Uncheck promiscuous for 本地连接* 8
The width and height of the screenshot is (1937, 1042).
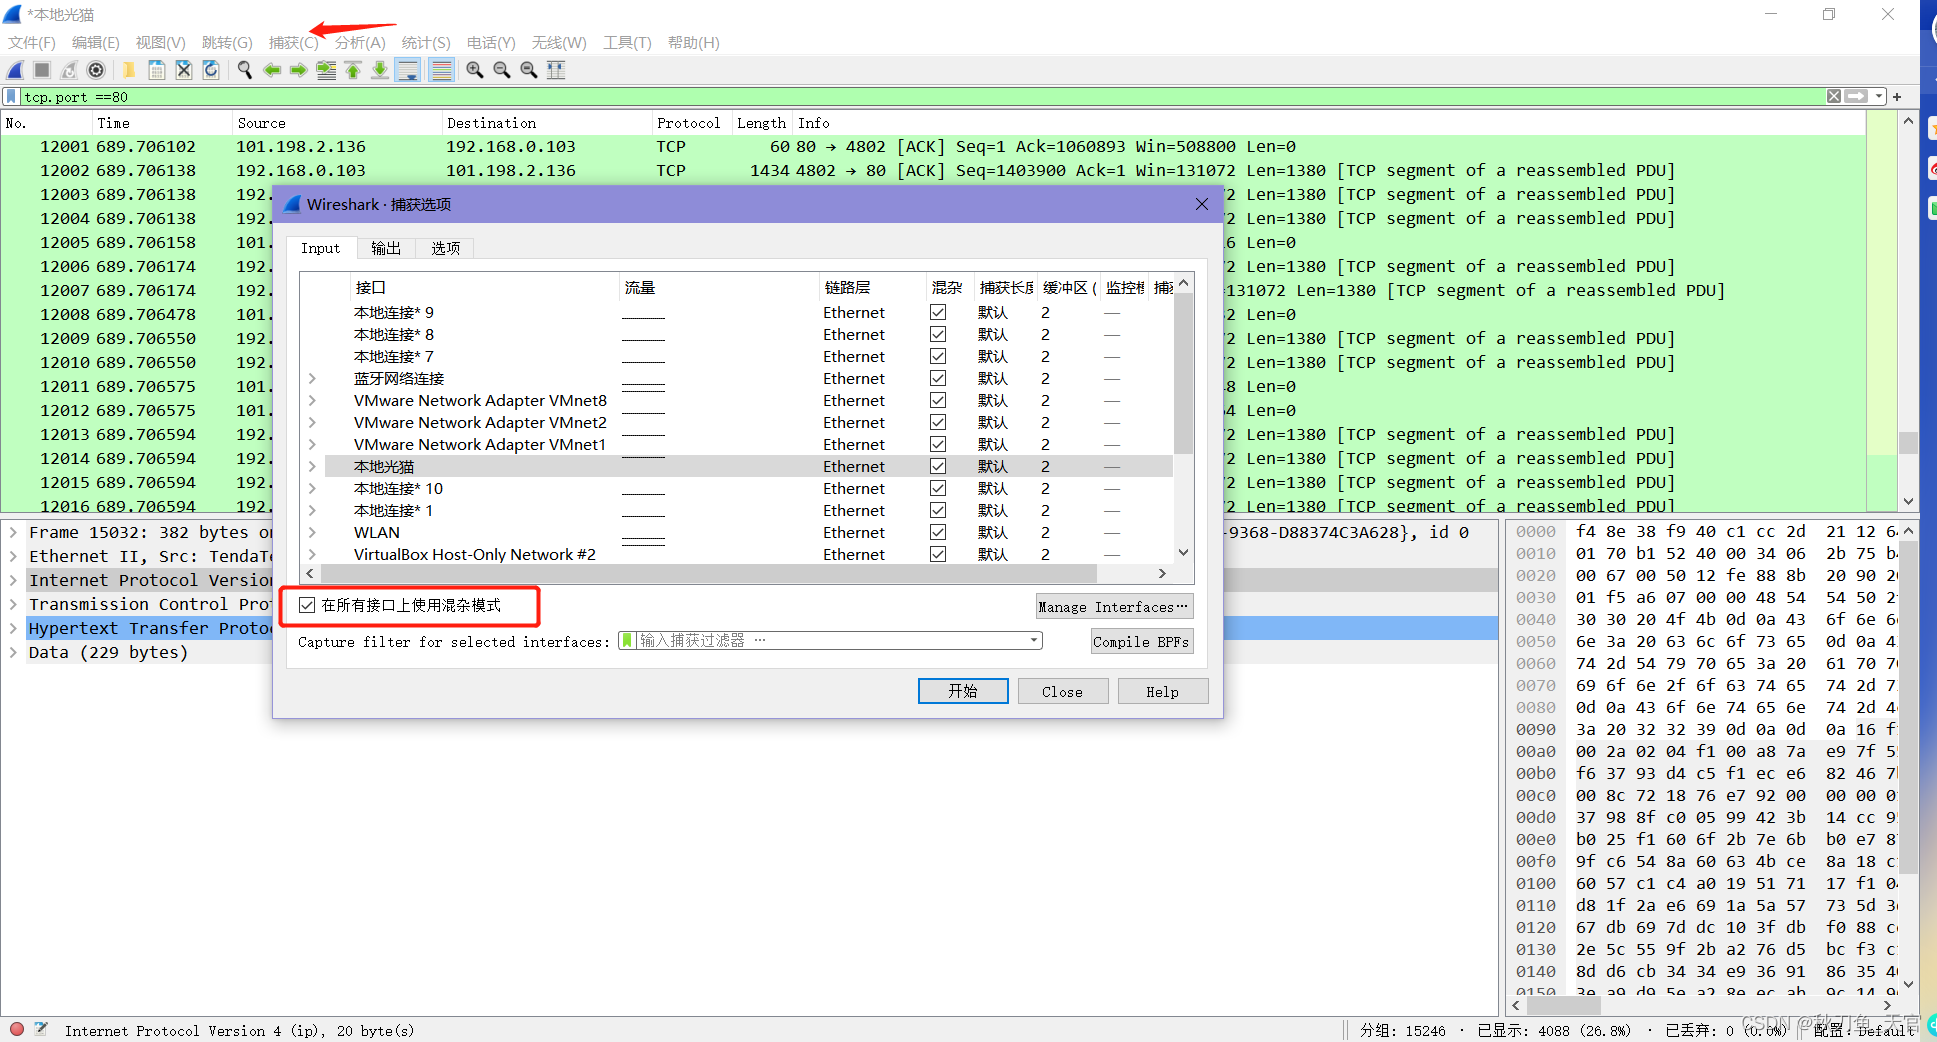pos(938,334)
